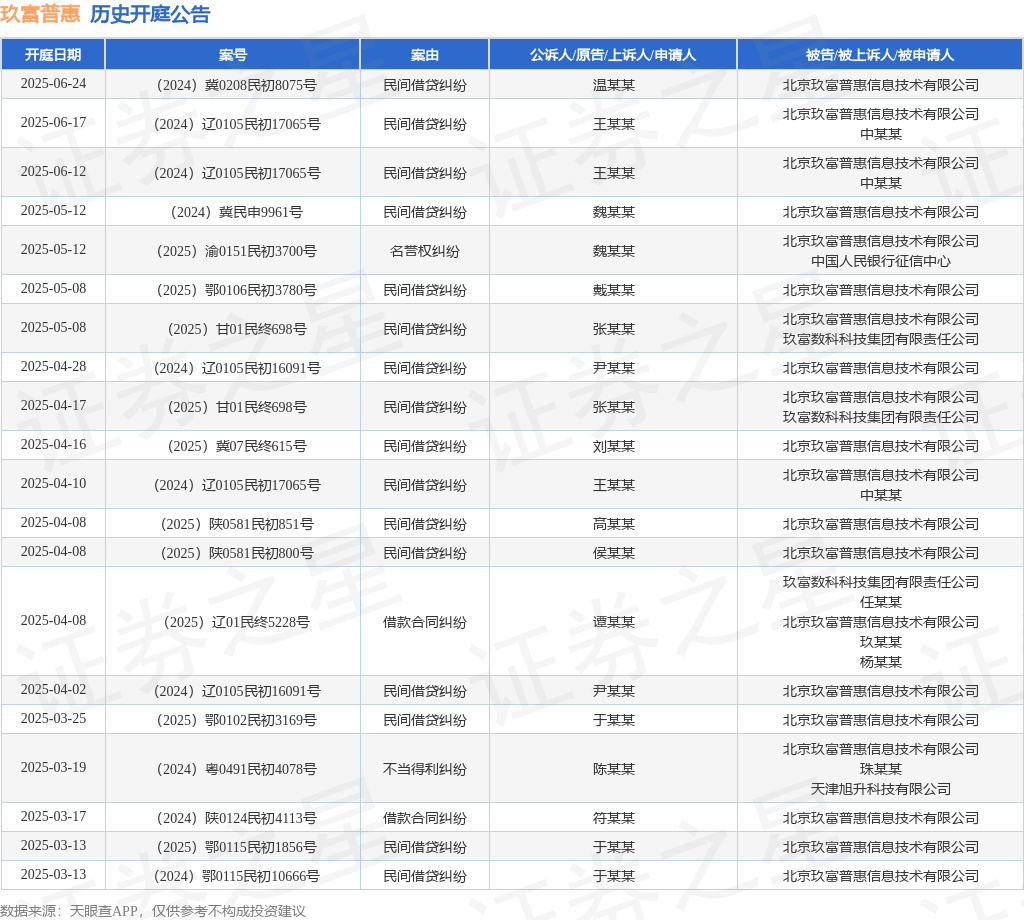The height and width of the screenshot is (920, 1024).
Task: Select date cell 2025-06-17
Action: pos(53,123)
